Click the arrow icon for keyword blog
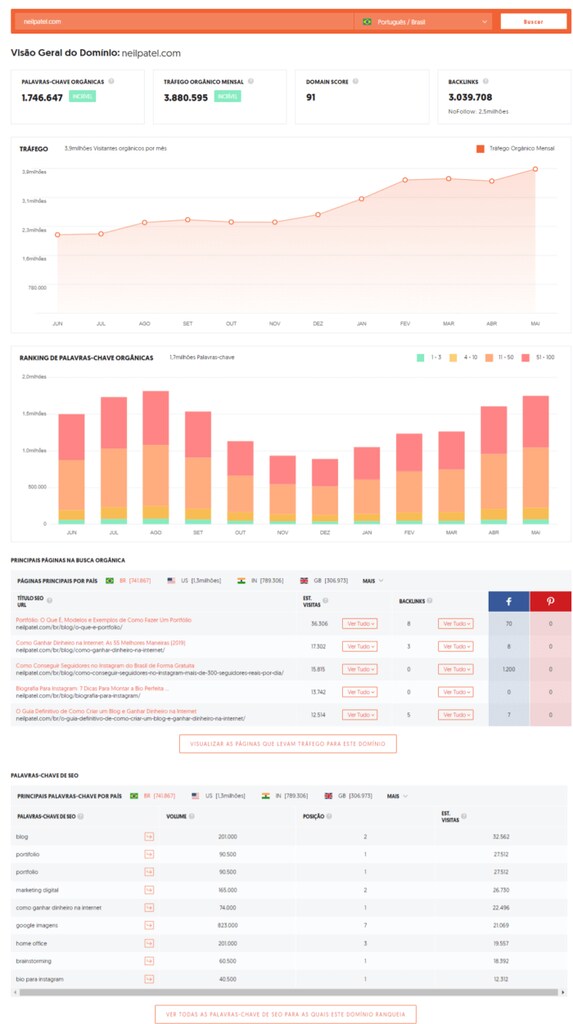Image resolution: width=573 pixels, height=1024 pixels. pyautogui.click(x=149, y=837)
